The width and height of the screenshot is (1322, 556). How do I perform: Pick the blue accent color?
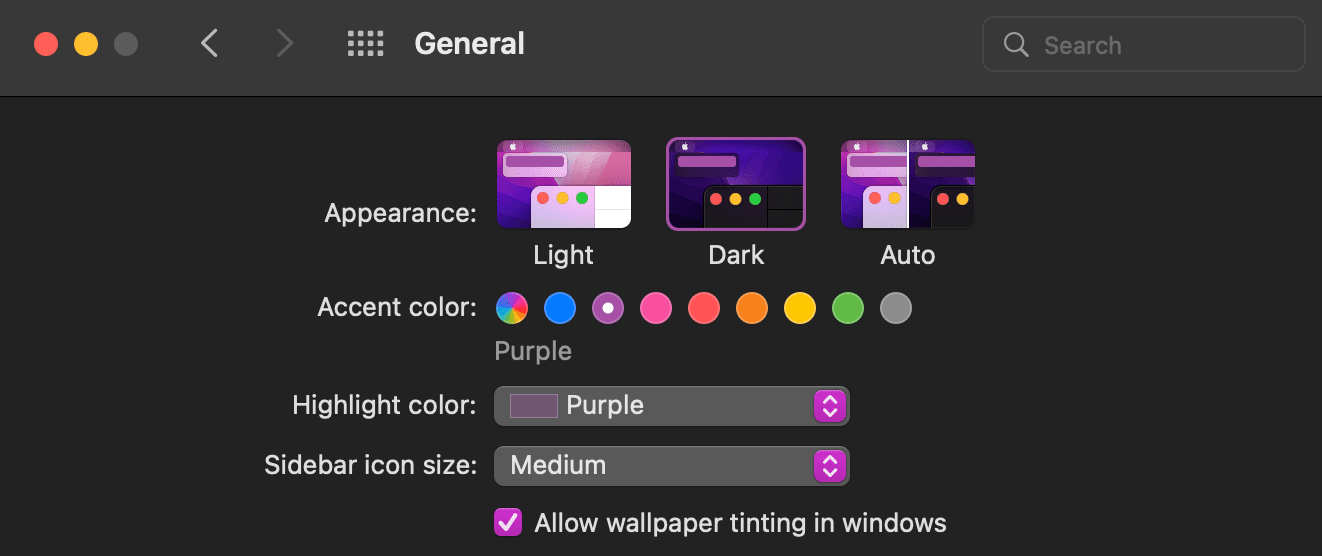click(560, 308)
